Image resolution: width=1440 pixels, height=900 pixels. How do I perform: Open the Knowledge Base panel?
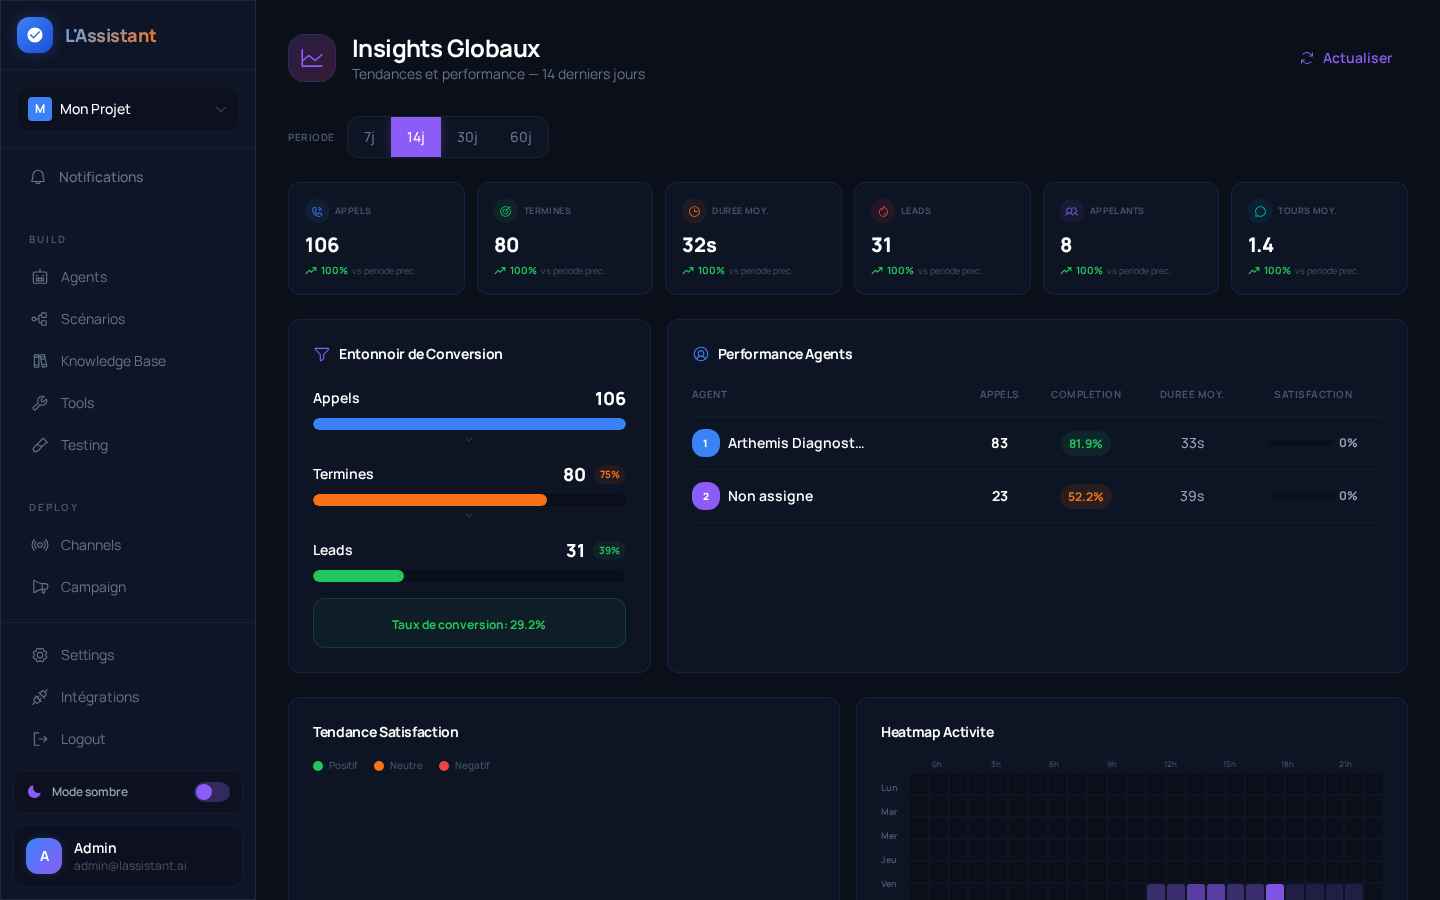(x=40, y=361)
